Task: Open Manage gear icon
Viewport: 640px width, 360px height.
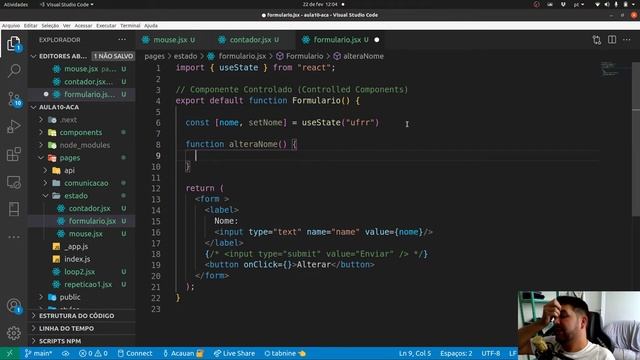Action: tap(13, 333)
